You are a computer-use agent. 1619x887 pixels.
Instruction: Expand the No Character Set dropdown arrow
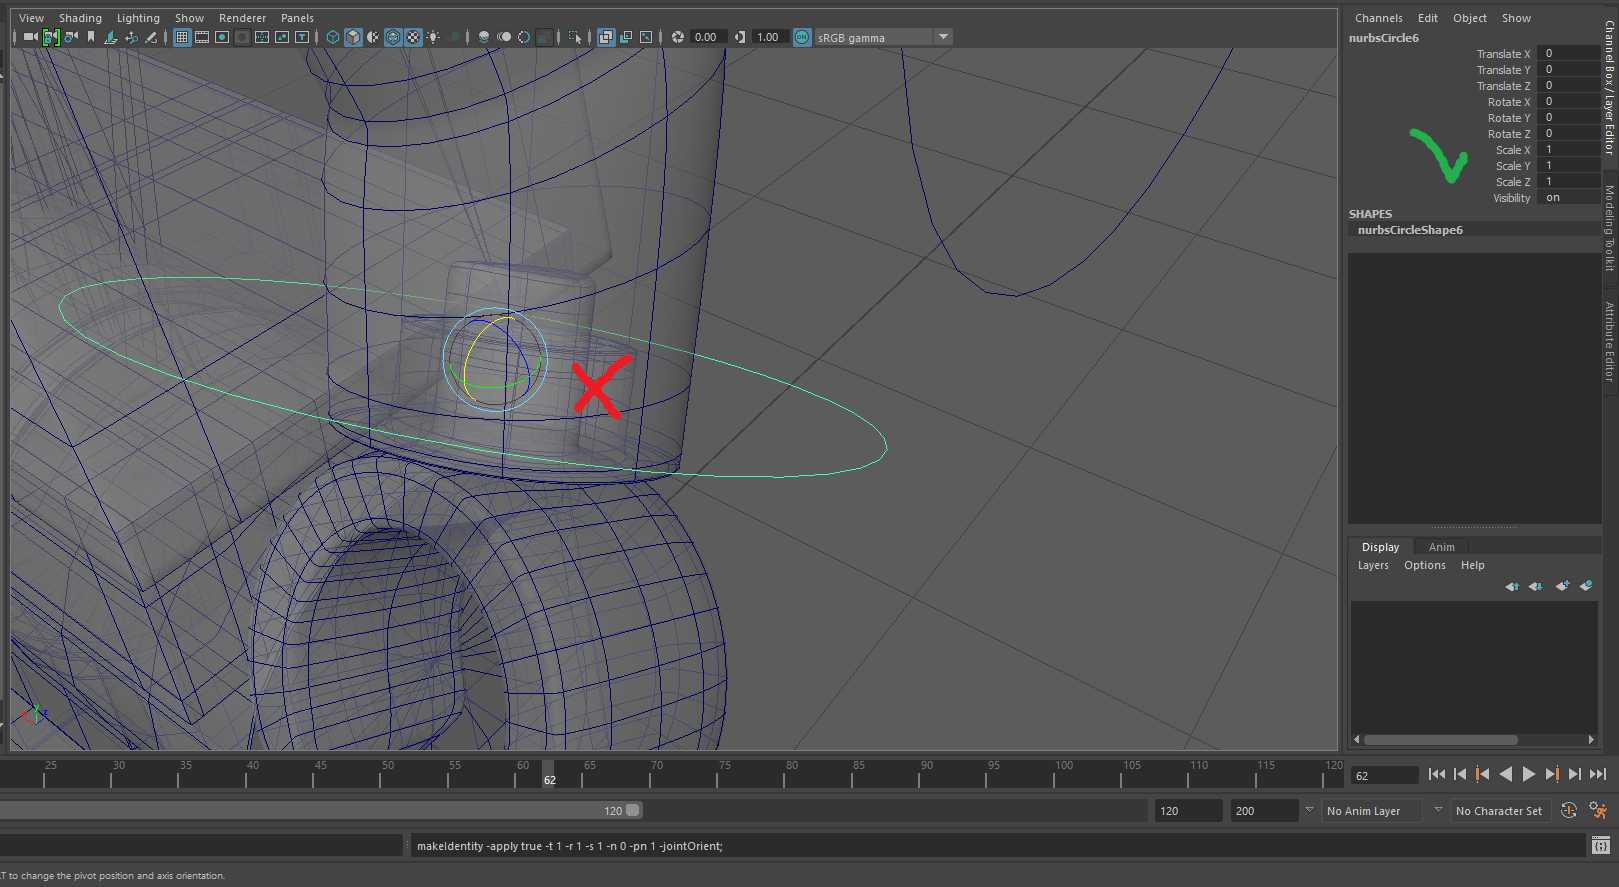(1438, 810)
